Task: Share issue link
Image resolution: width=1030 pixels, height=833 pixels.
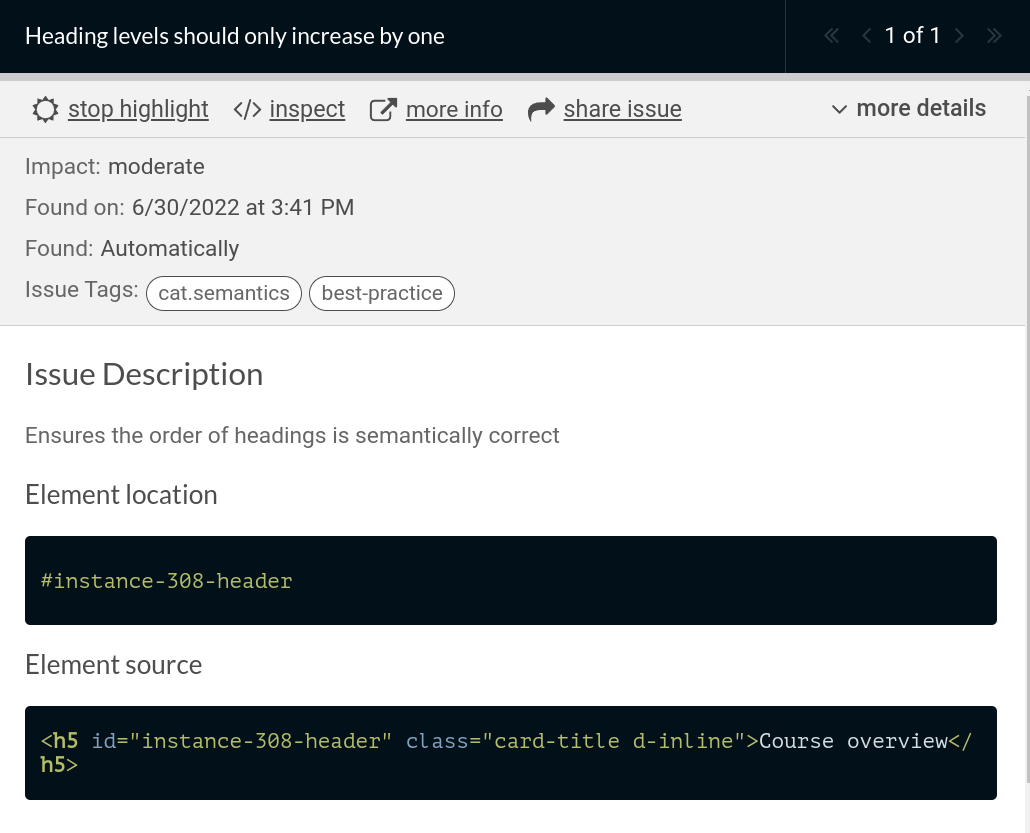Action: pos(622,109)
